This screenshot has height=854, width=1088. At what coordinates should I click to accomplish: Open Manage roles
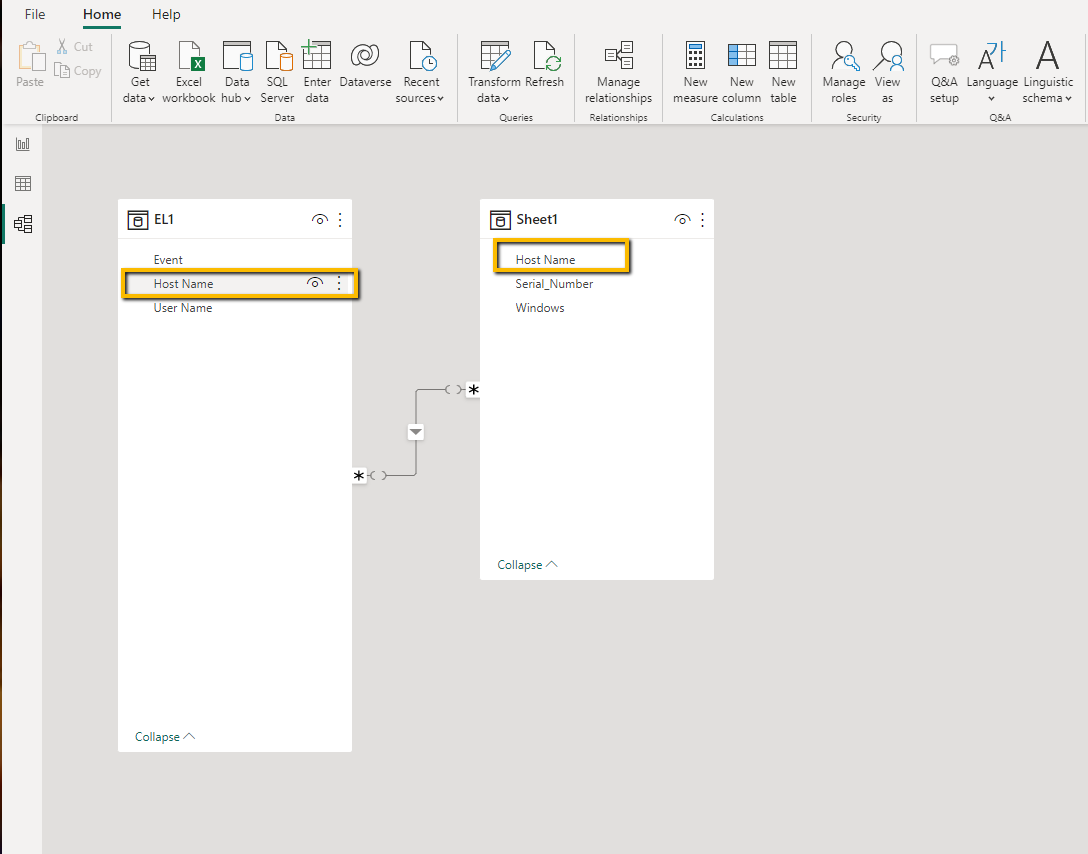(844, 72)
